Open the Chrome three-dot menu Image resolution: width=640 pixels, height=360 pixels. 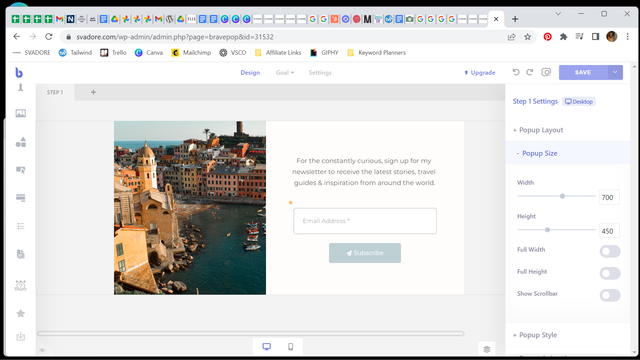pyautogui.click(x=627, y=37)
